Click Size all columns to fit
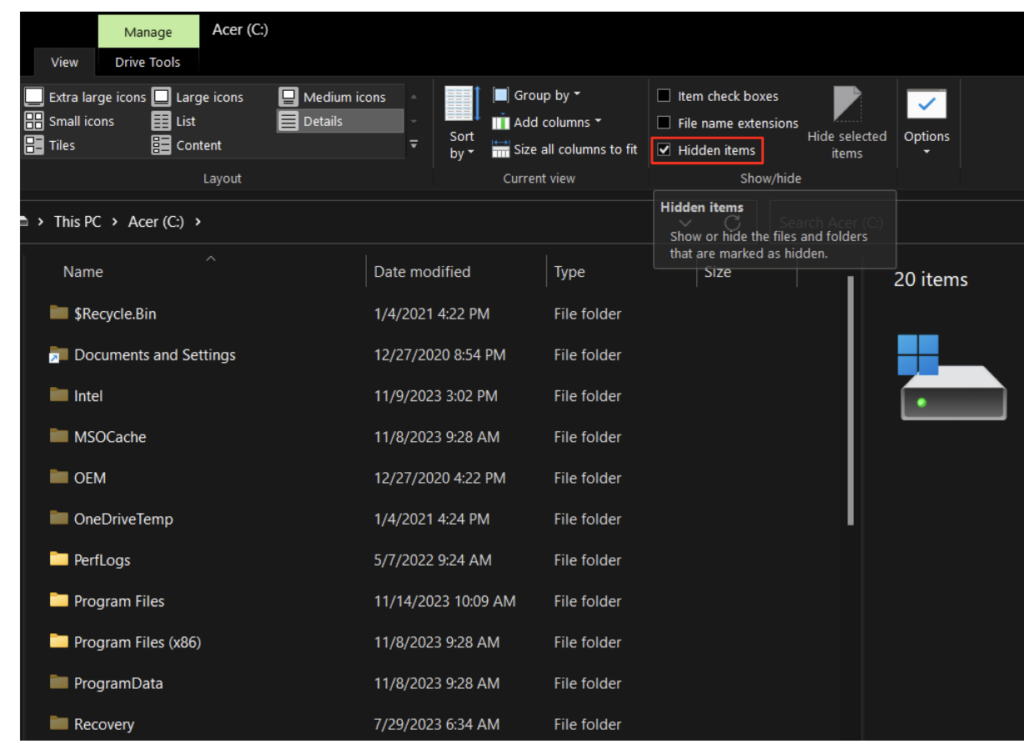Screen dimensions: 1024x749 pyautogui.click(x=564, y=147)
